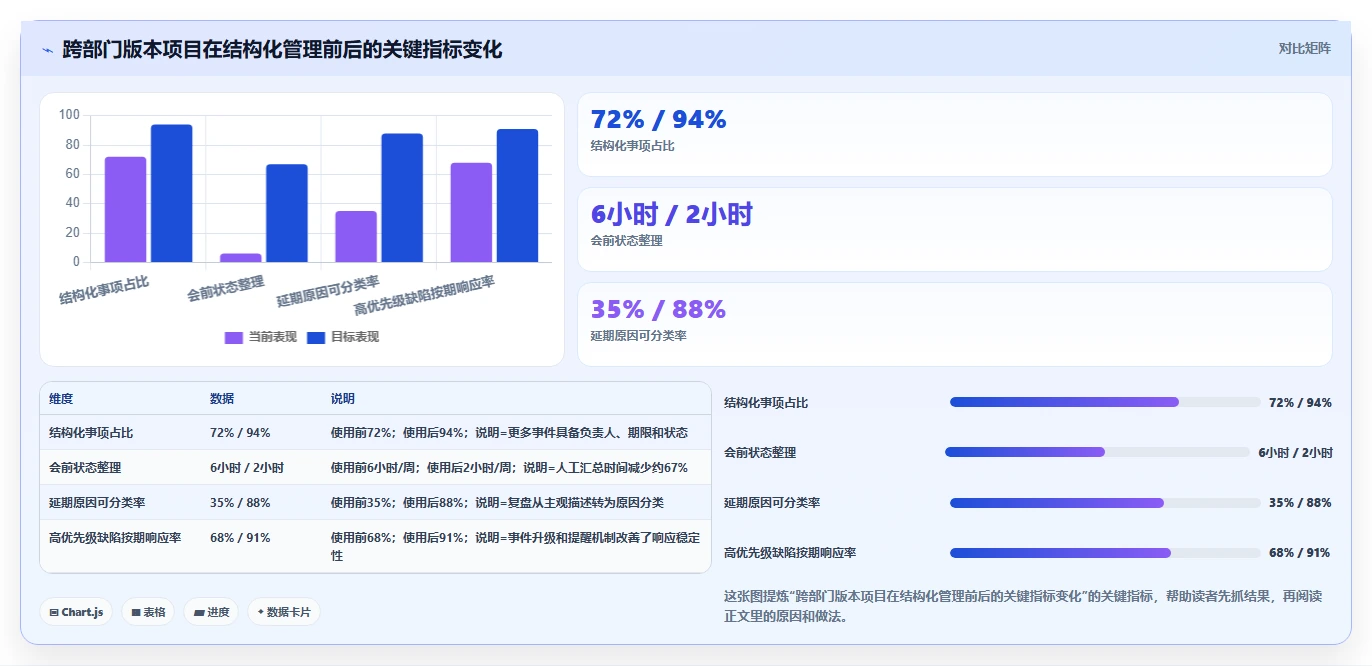Image resolution: width=1372 pixels, height=666 pixels.
Task: Click the 进度 chip icon
Action: click(x=199, y=612)
